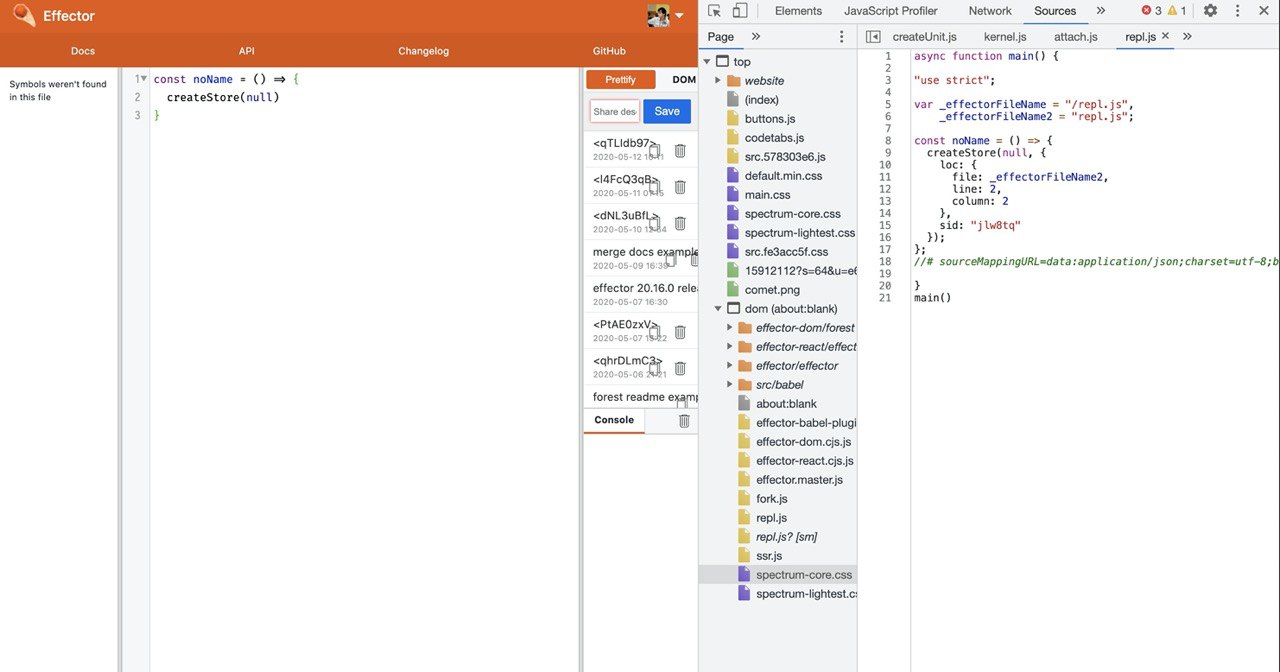The image size is (1280, 672).
Task: Open navigator three-dot options menu
Action: click(842, 37)
